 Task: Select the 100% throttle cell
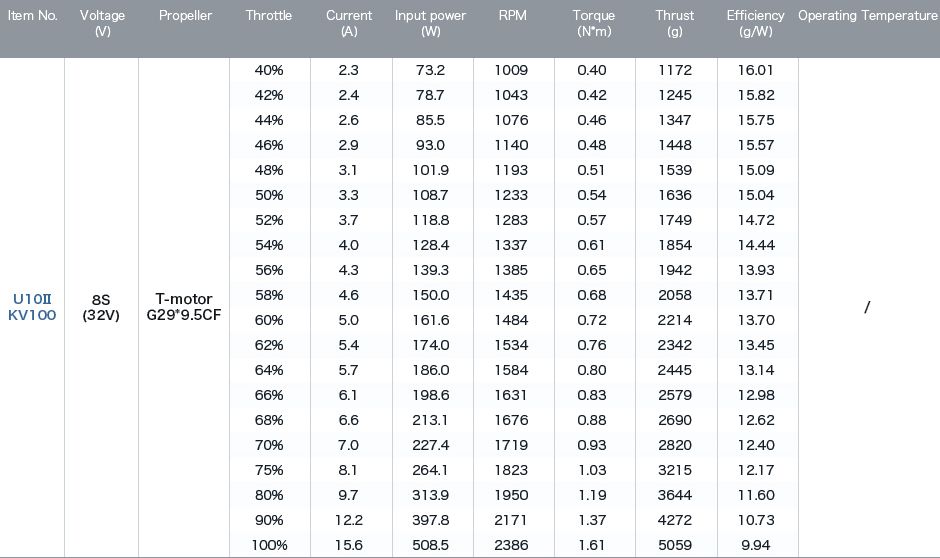269,545
